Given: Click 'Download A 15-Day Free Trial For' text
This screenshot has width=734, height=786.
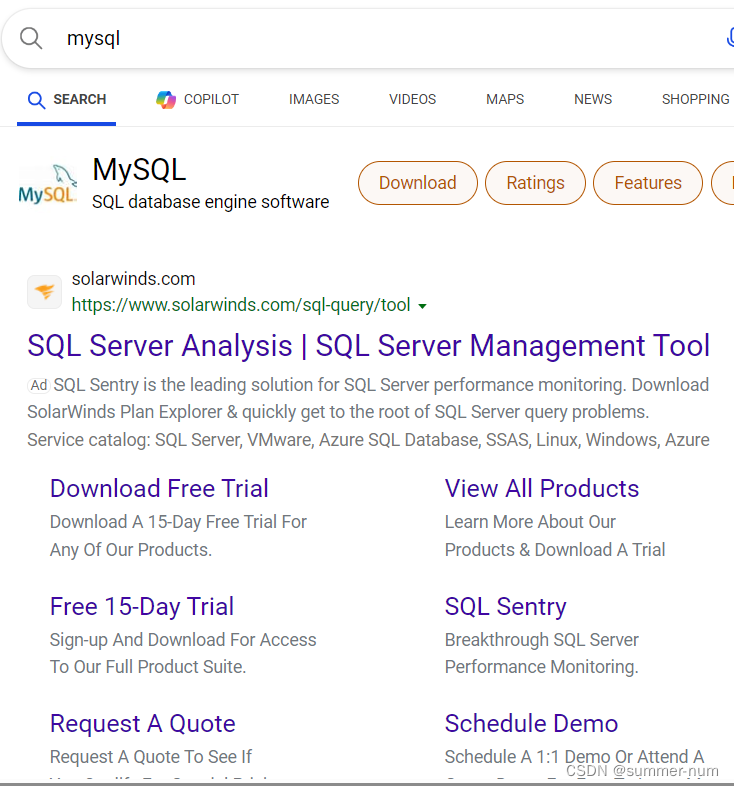Looking at the screenshot, I should 178,522.
